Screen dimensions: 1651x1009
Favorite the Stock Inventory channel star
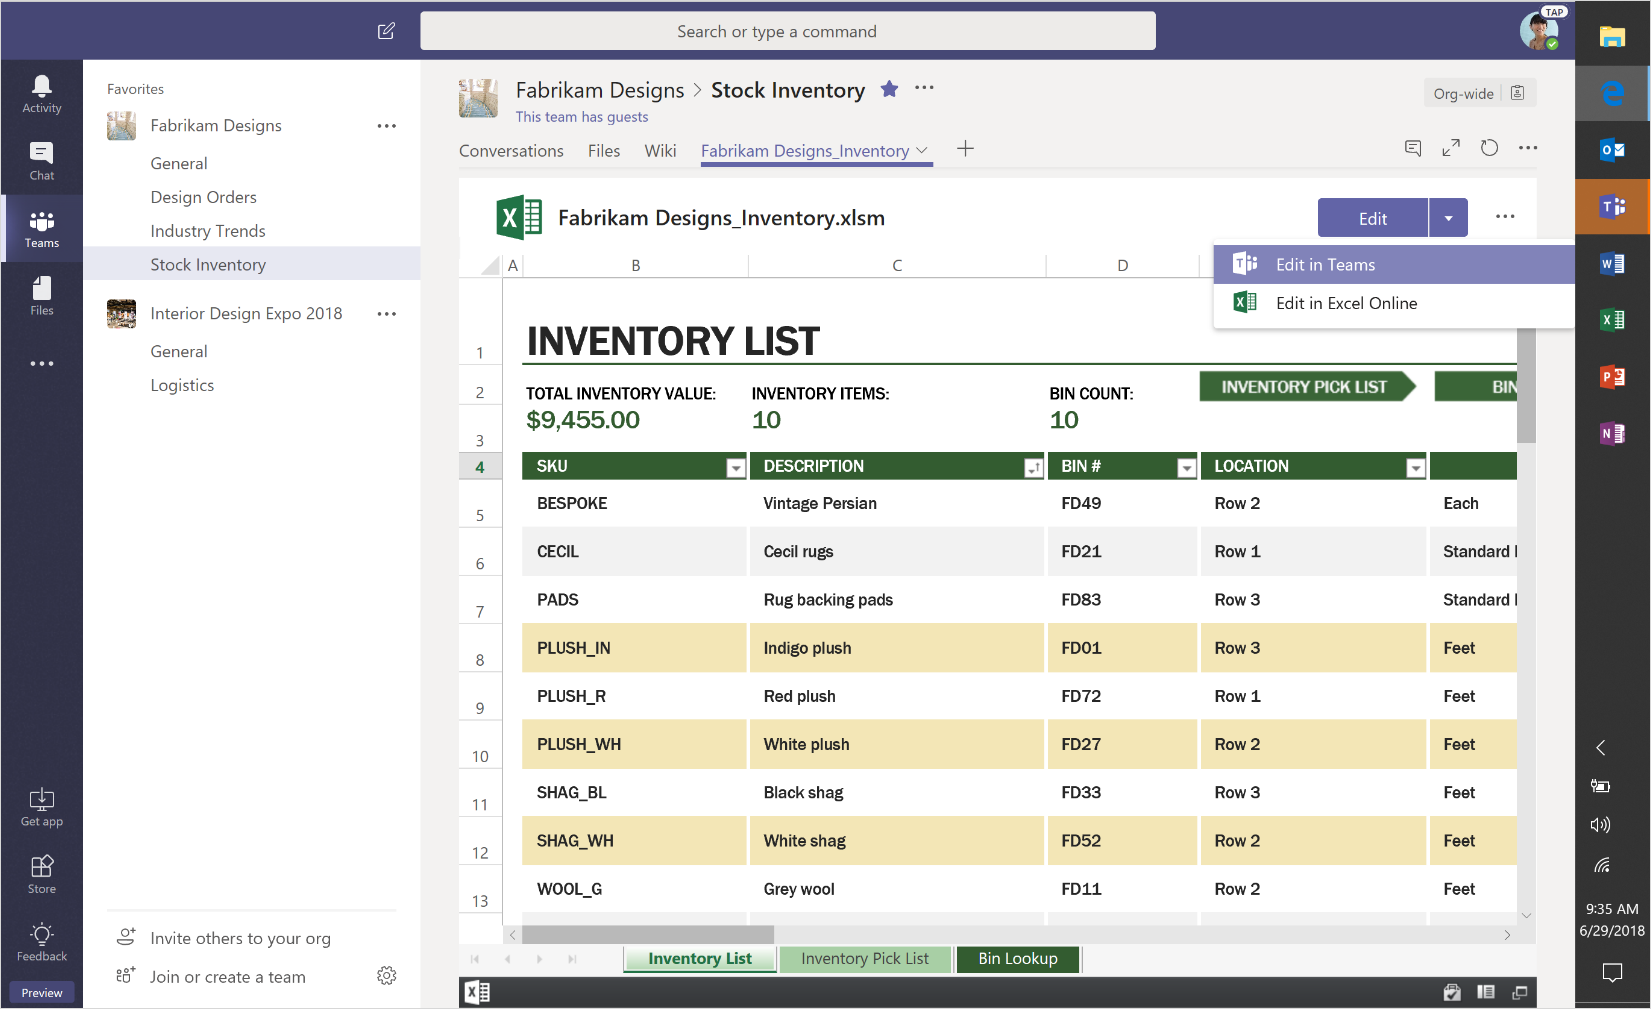[889, 89]
